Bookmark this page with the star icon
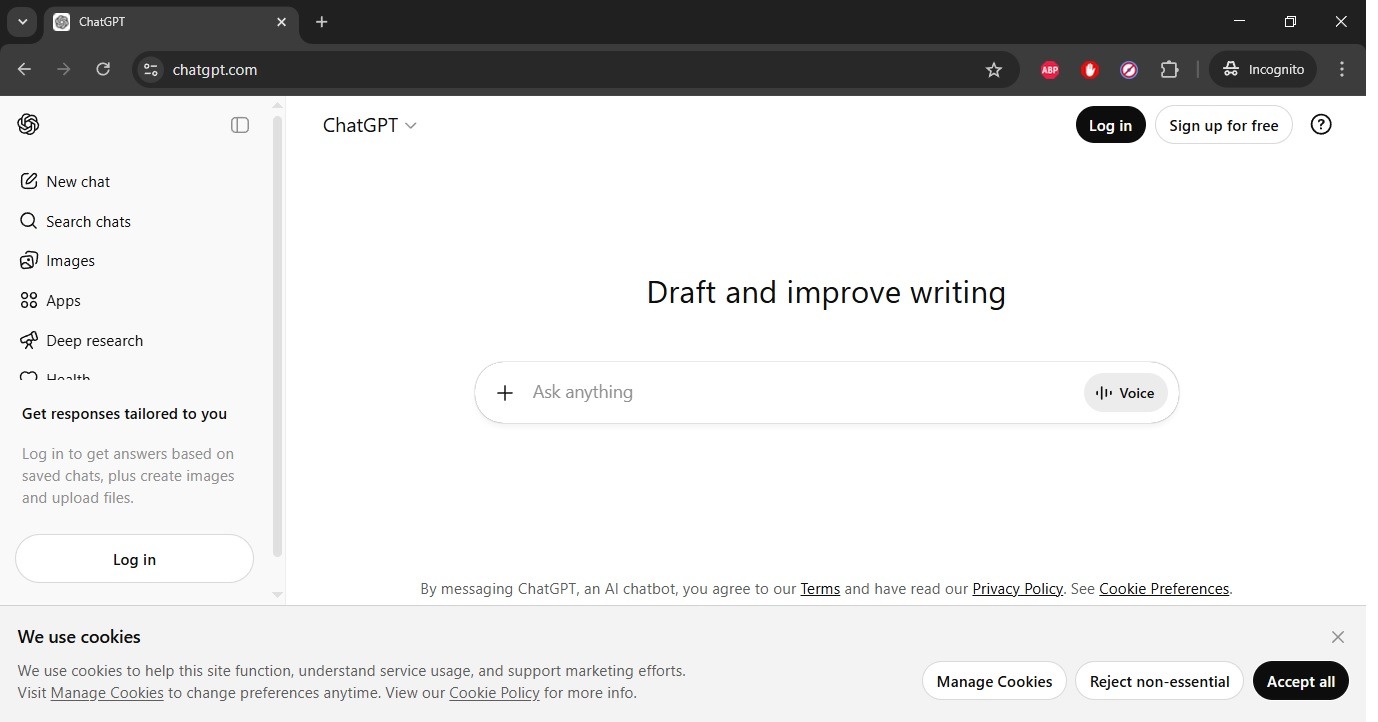Viewport: 1378px width, 722px height. click(x=994, y=70)
